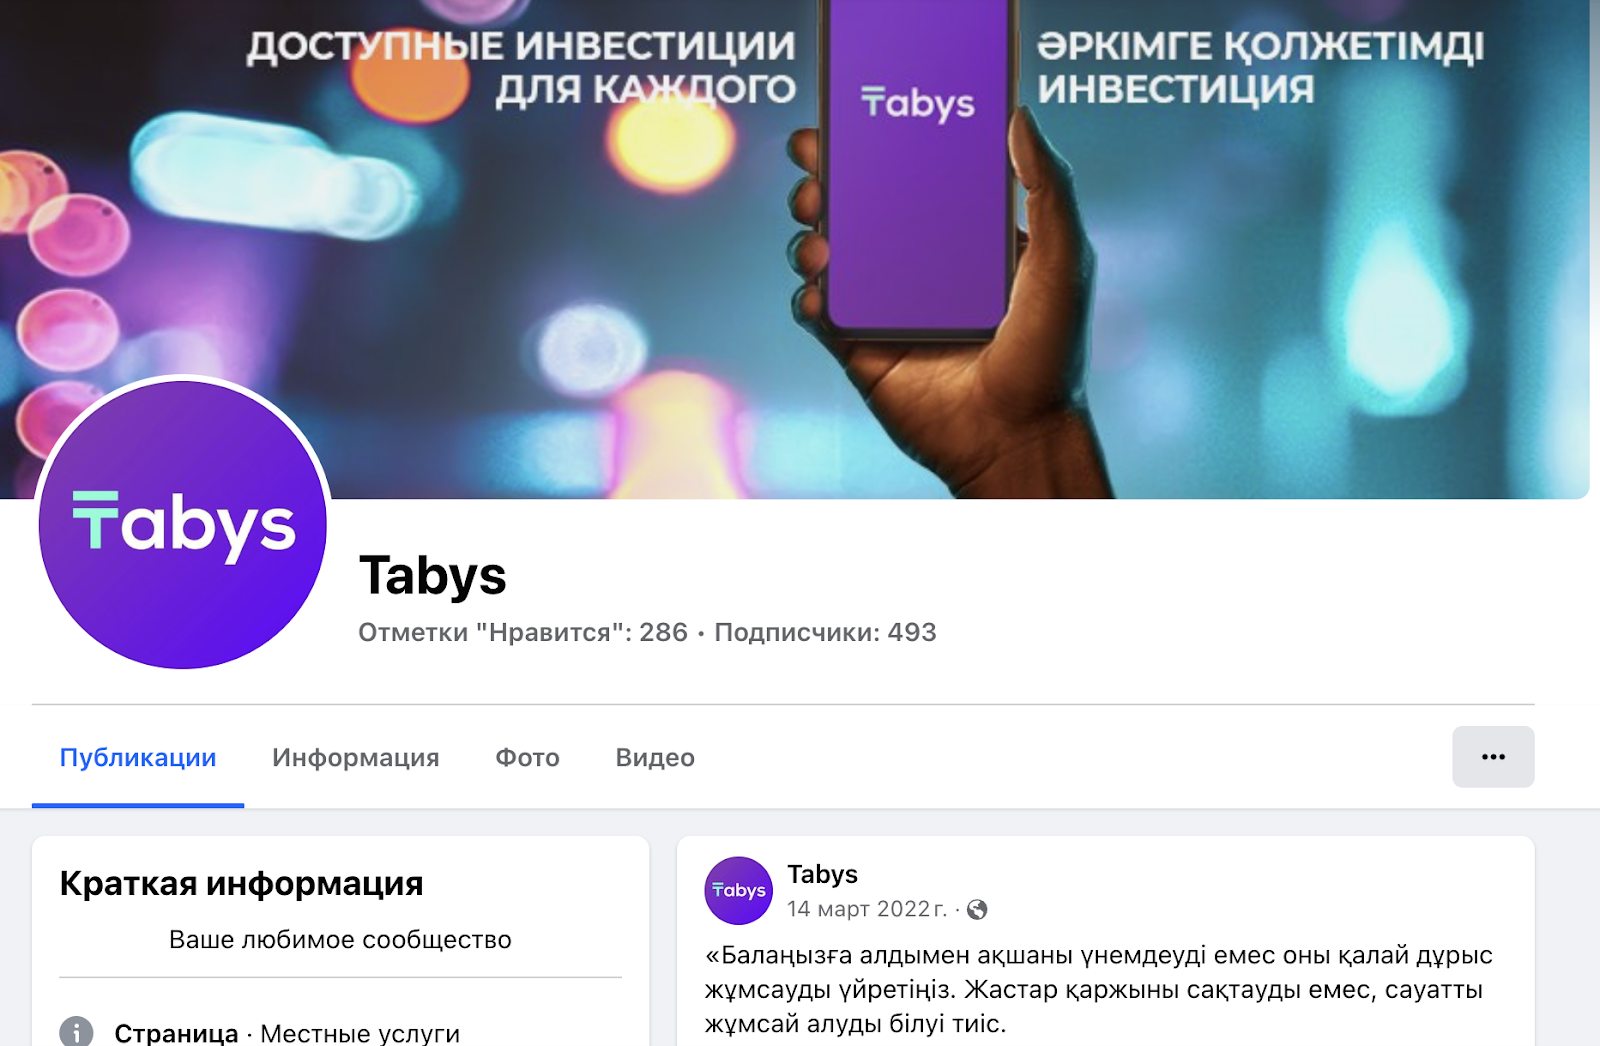
Task: Click the info icon beside Страница
Action: (x=76, y=1032)
